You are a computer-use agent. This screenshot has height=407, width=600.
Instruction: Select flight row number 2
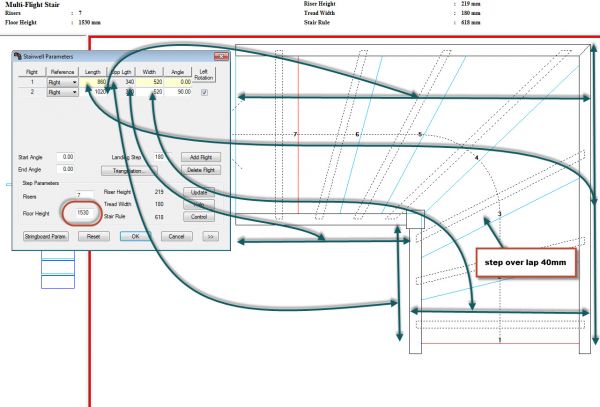click(32, 92)
